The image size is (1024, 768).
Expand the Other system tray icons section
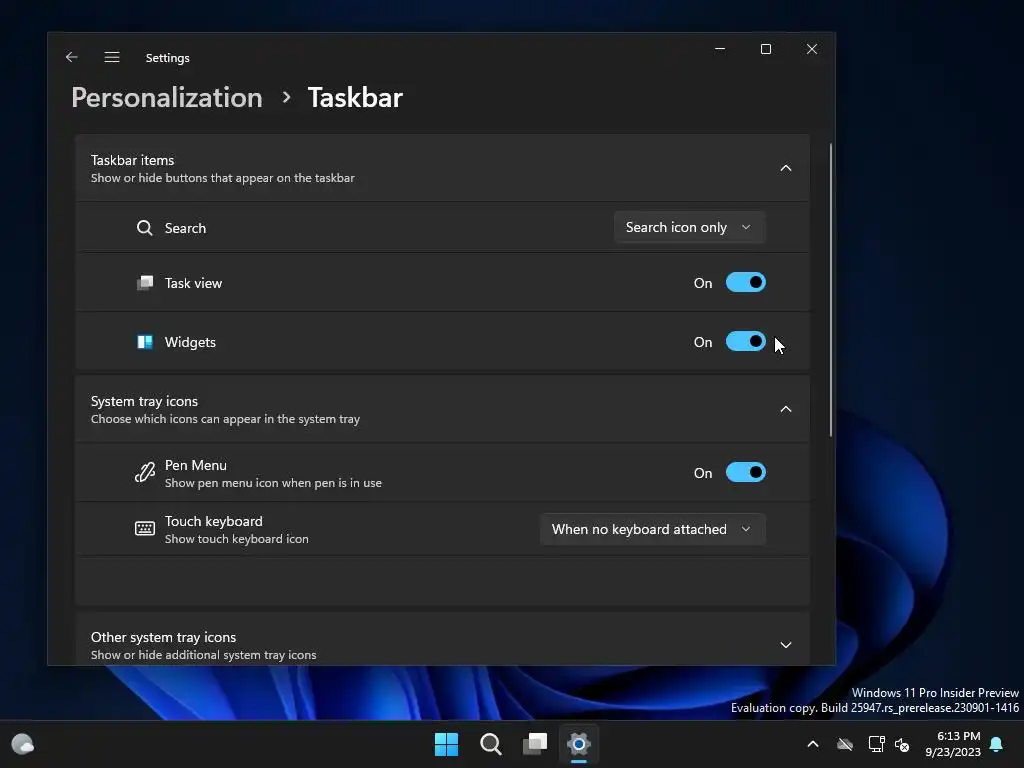pyautogui.click(x=786, y=645)
